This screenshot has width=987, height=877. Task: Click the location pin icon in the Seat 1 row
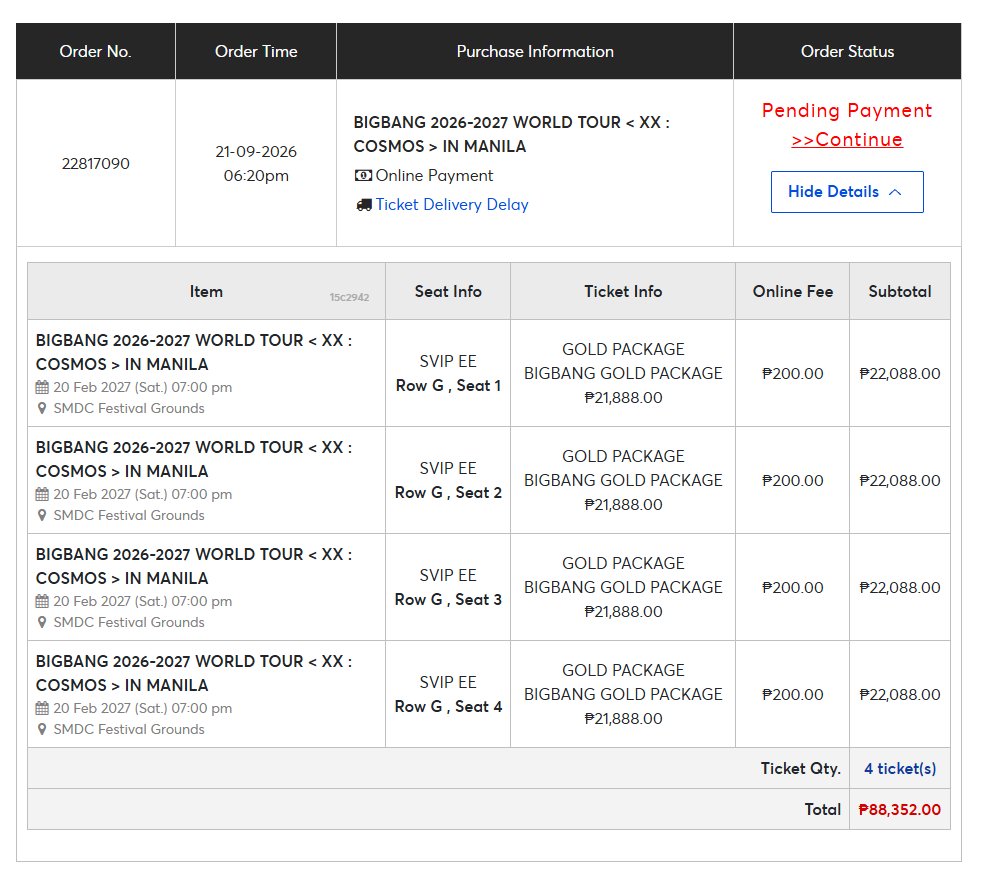coord(42,409)
